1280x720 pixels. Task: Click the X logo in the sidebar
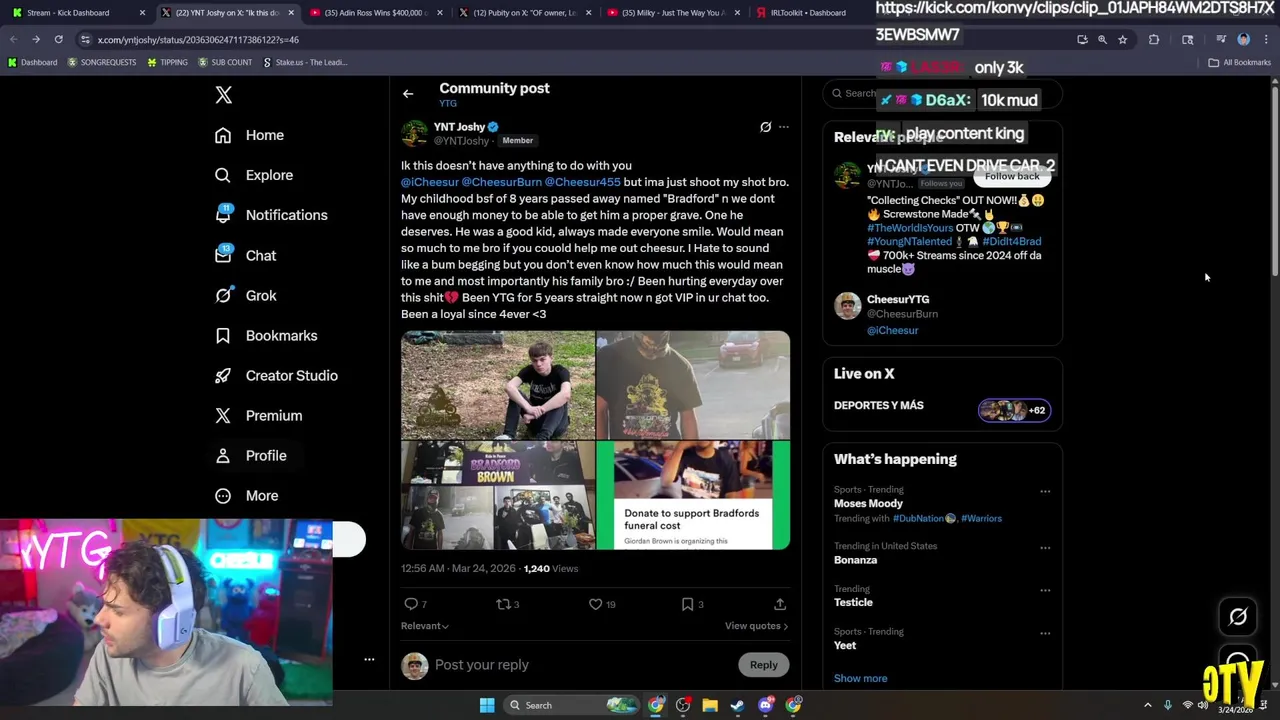[x=223, y=95]
